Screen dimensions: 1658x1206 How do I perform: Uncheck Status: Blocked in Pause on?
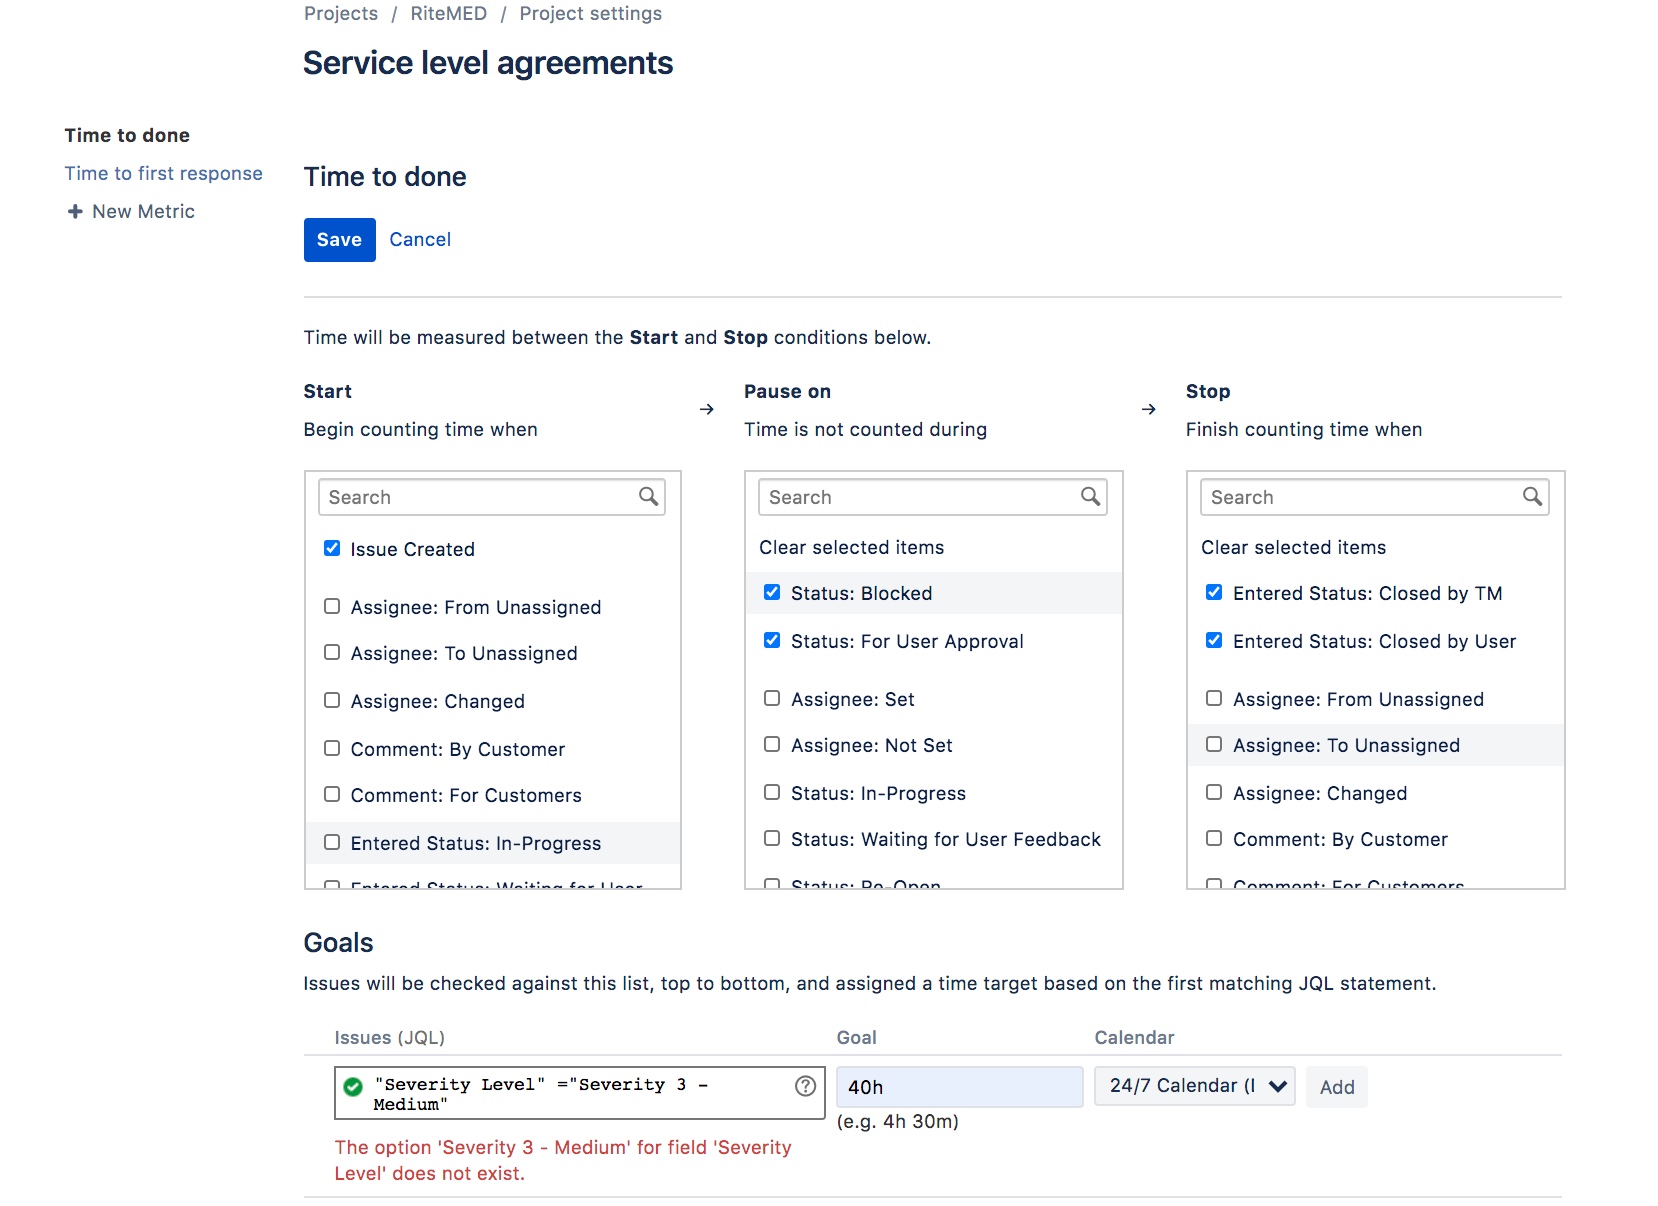[x=772, y=592]
